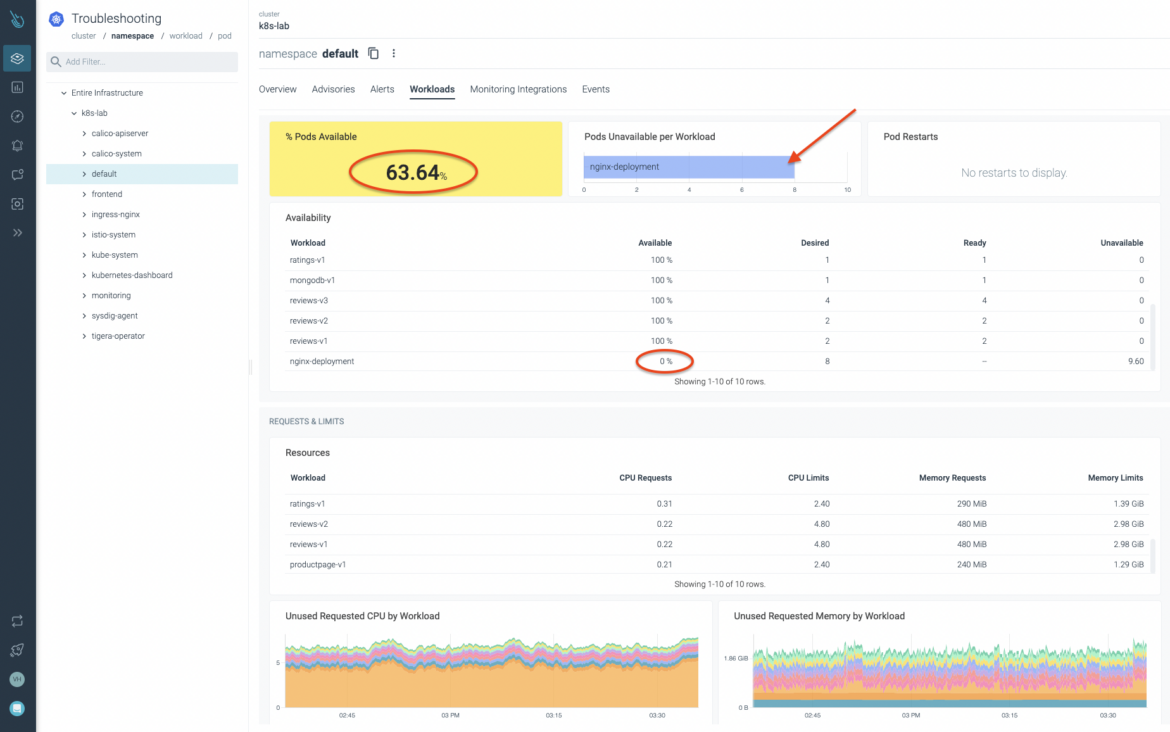The height and width of the screenshot is (732, 1170).
Task: Click the Resources table scrollbar
Action: coord(1153,556)
